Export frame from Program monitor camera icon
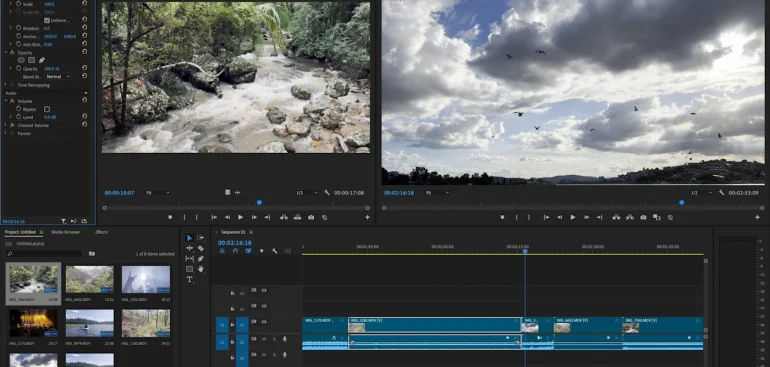This screenshot has width=770, height=367. tap(643, 217)
